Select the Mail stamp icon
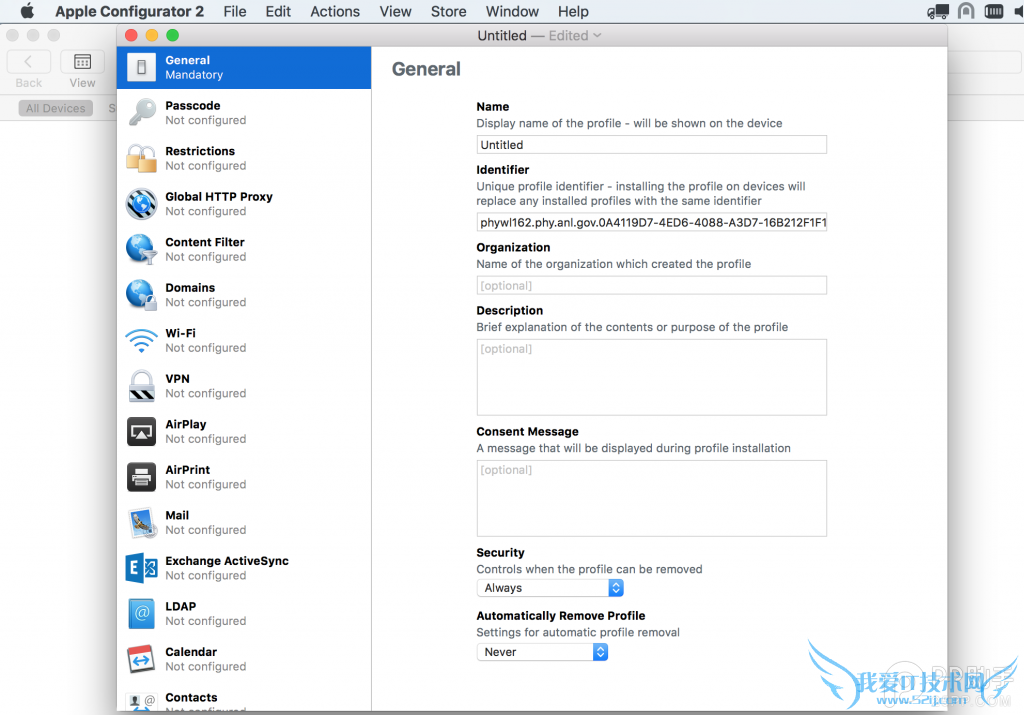 141,523
